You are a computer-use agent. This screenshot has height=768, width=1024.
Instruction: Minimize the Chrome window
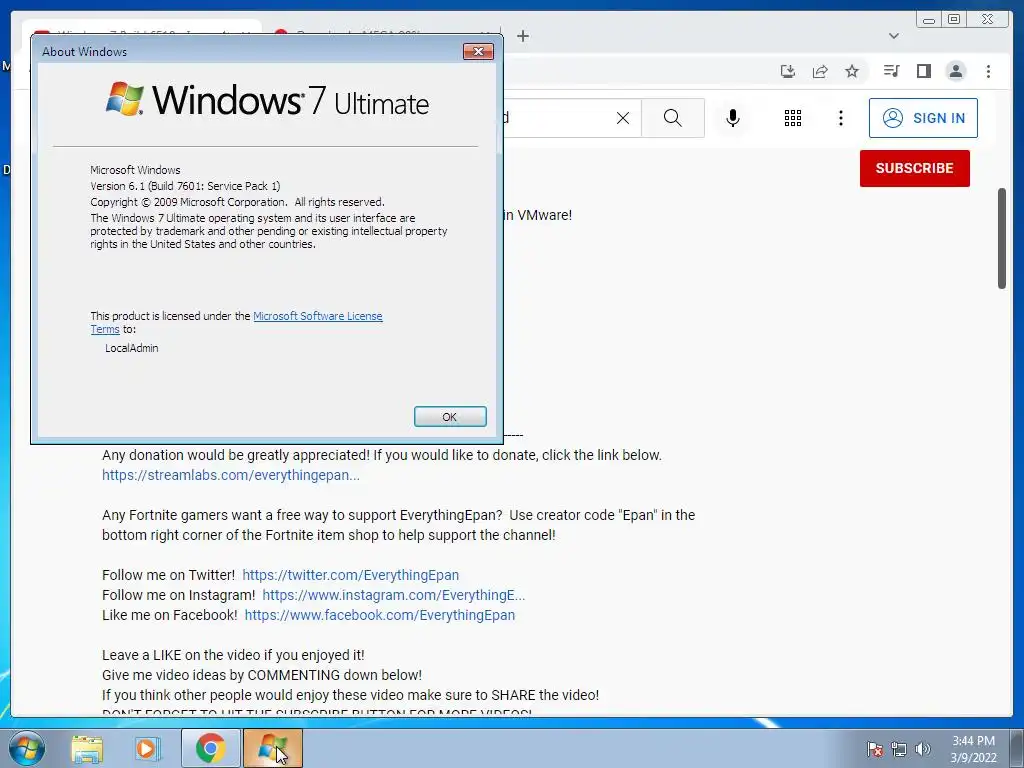(929, 20)
